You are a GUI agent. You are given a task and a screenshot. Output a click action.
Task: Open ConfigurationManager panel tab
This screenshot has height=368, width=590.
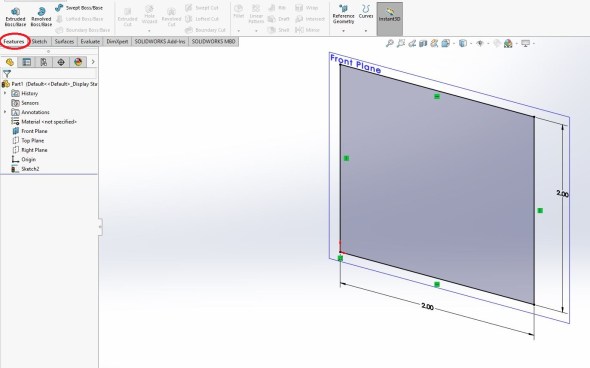tap(44, 62)
